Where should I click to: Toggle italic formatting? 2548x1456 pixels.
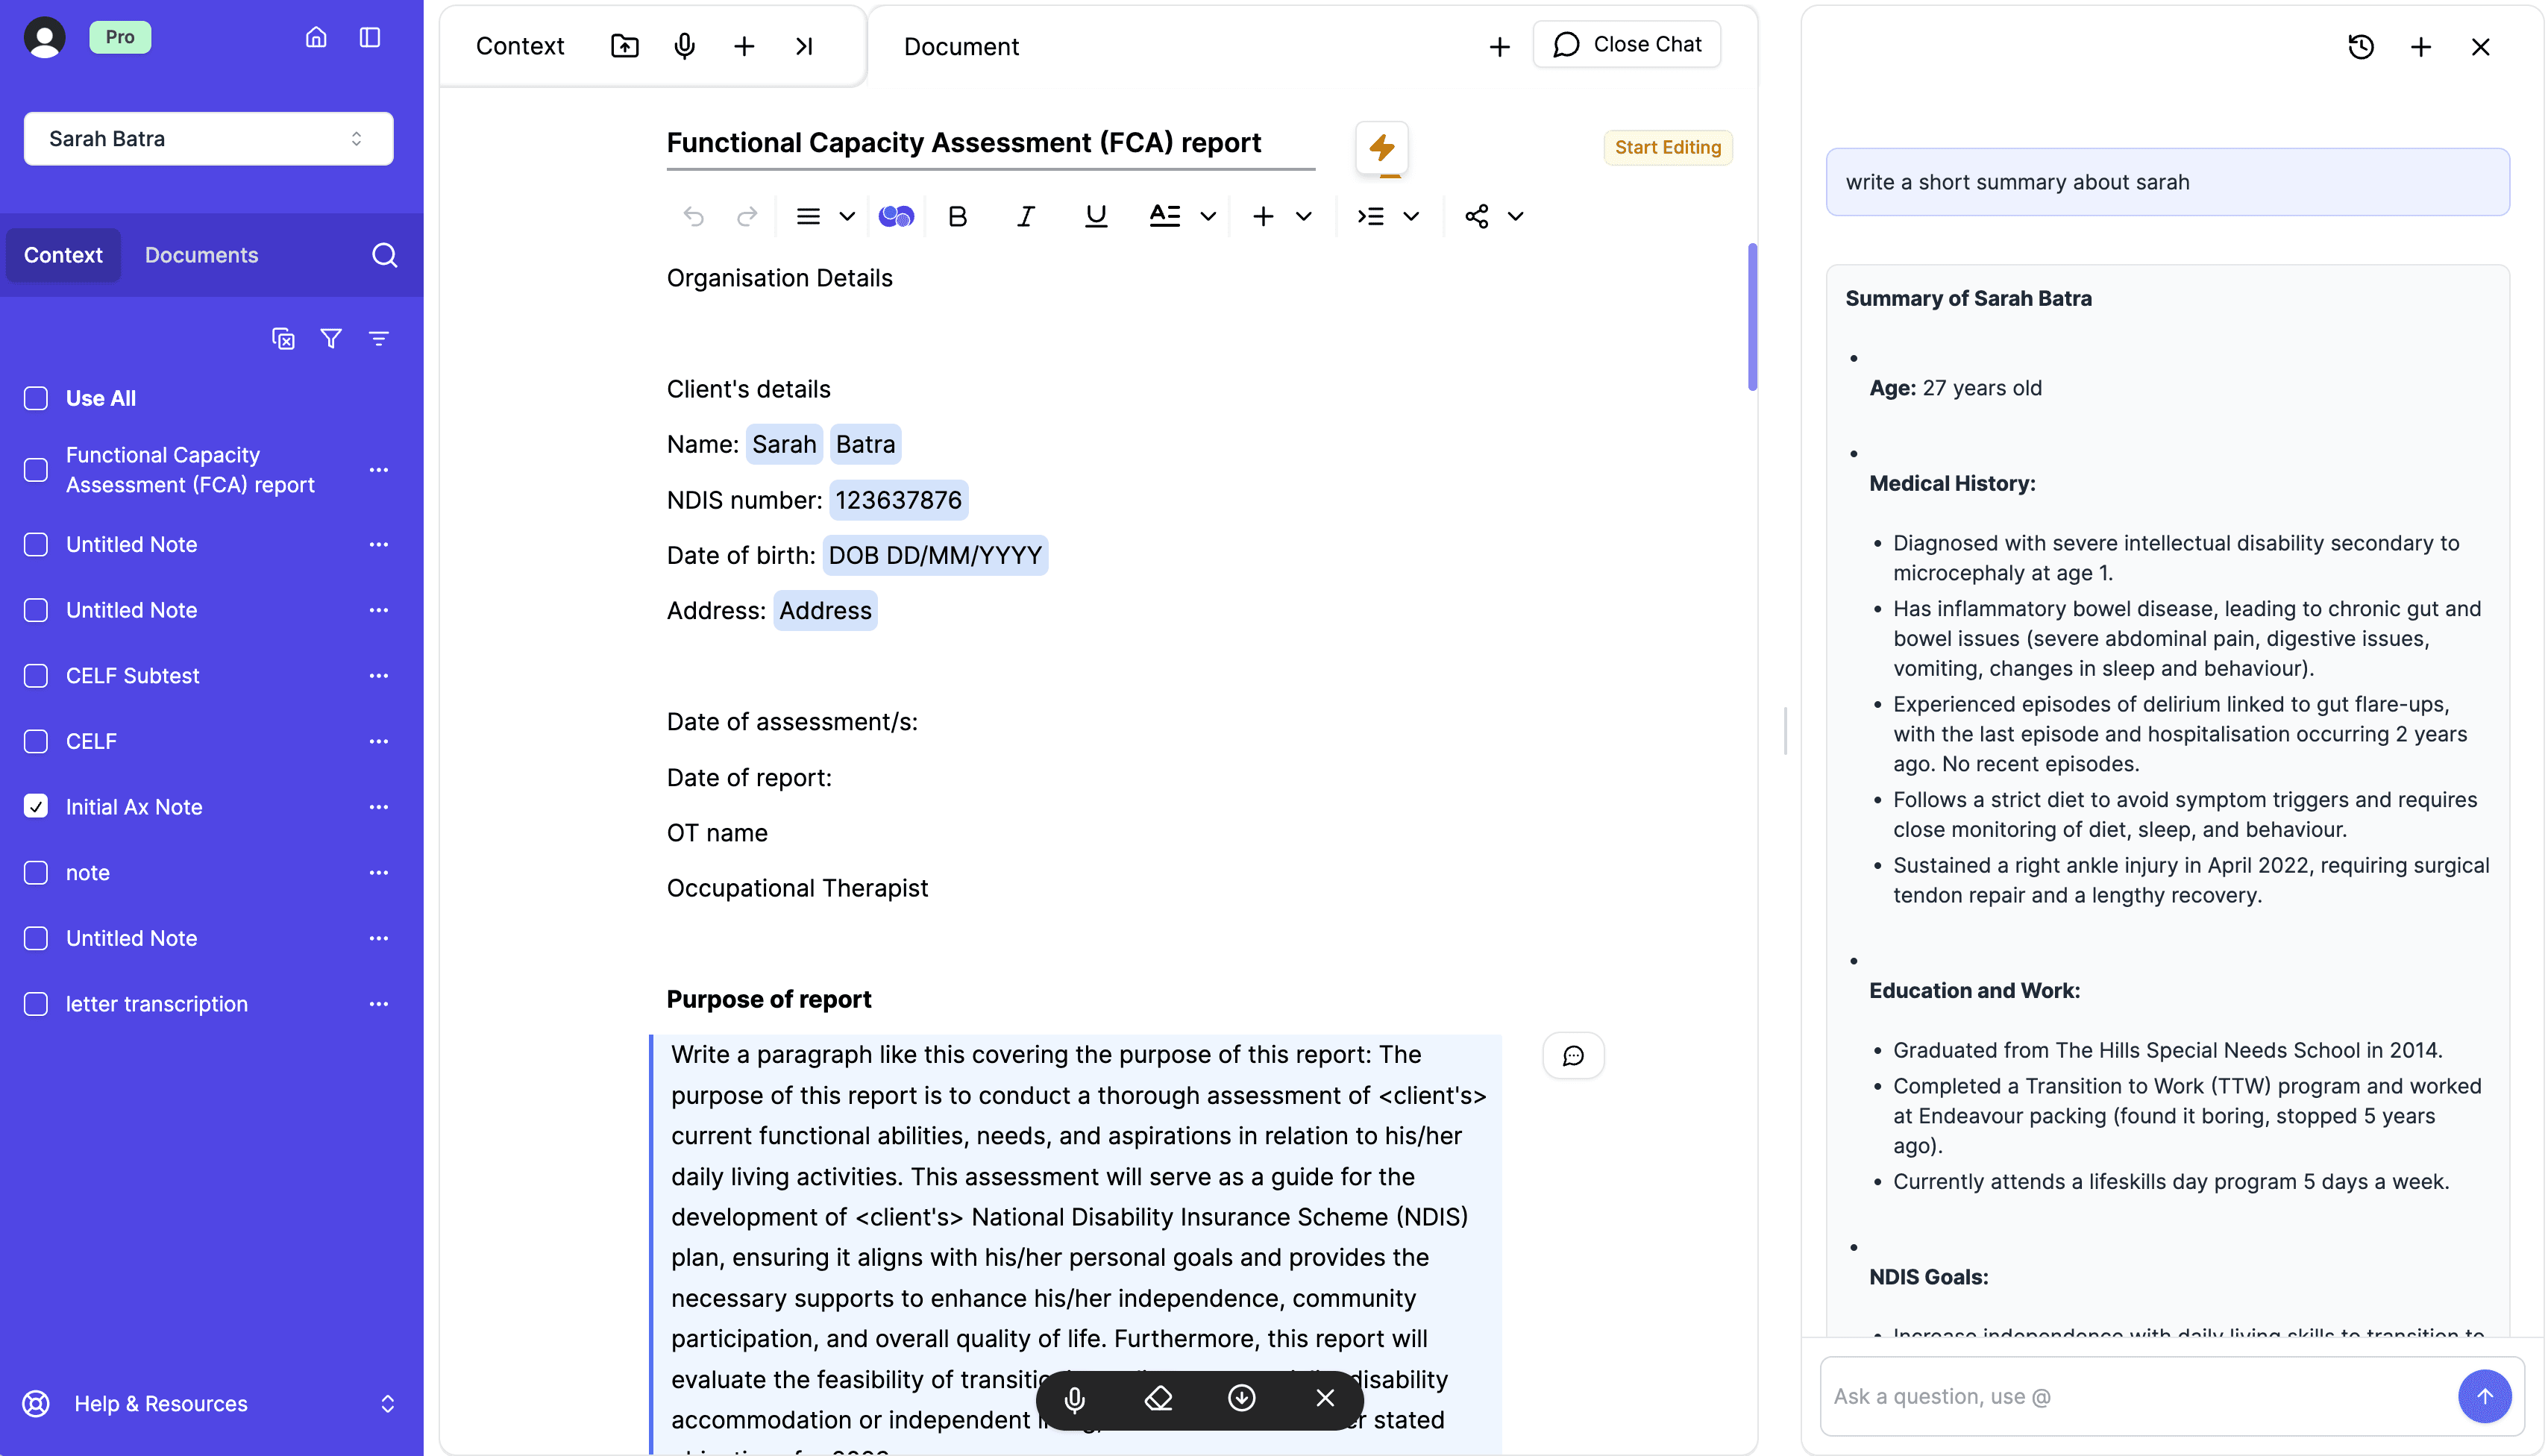[x=1025, y=216]
